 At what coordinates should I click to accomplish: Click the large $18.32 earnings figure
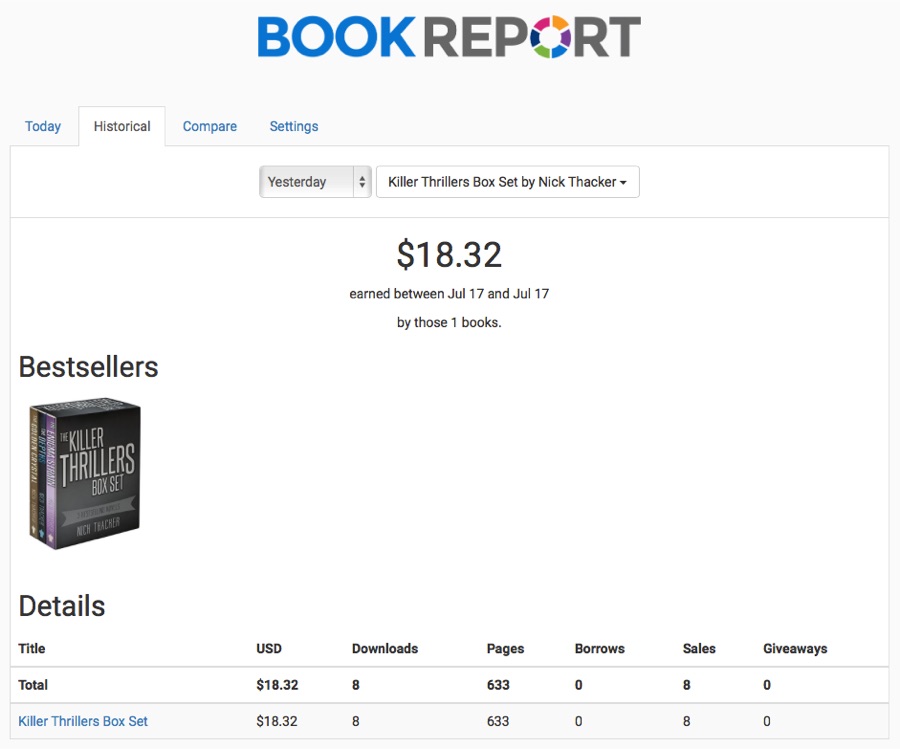point(449,255)
